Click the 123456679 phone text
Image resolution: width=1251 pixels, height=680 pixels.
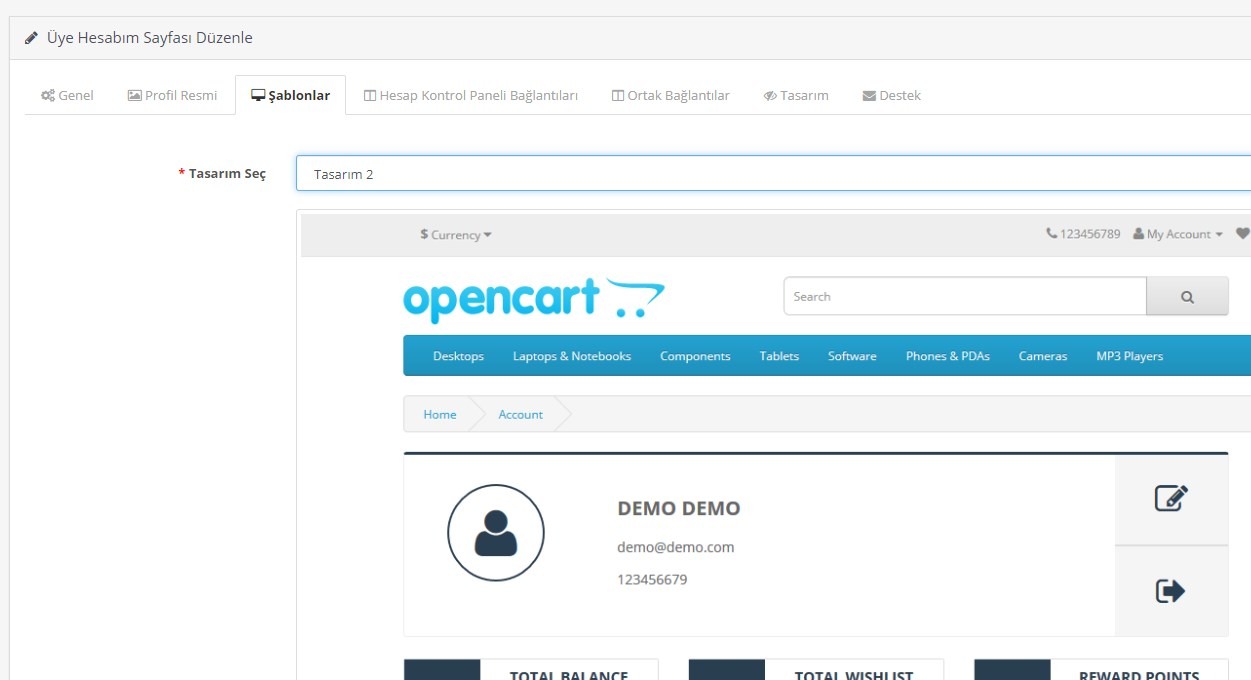click(652, 579)
